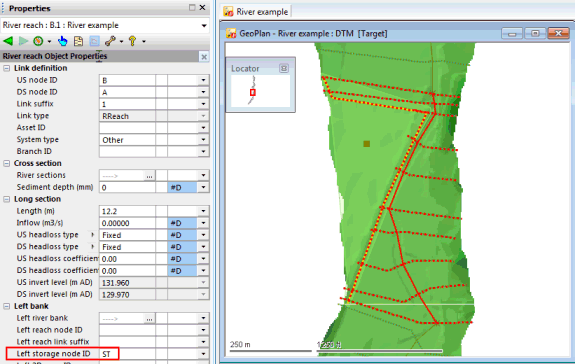Float the Properties panel with square icon
Viewport: 575px width, 364px height.
coord(192,7)
